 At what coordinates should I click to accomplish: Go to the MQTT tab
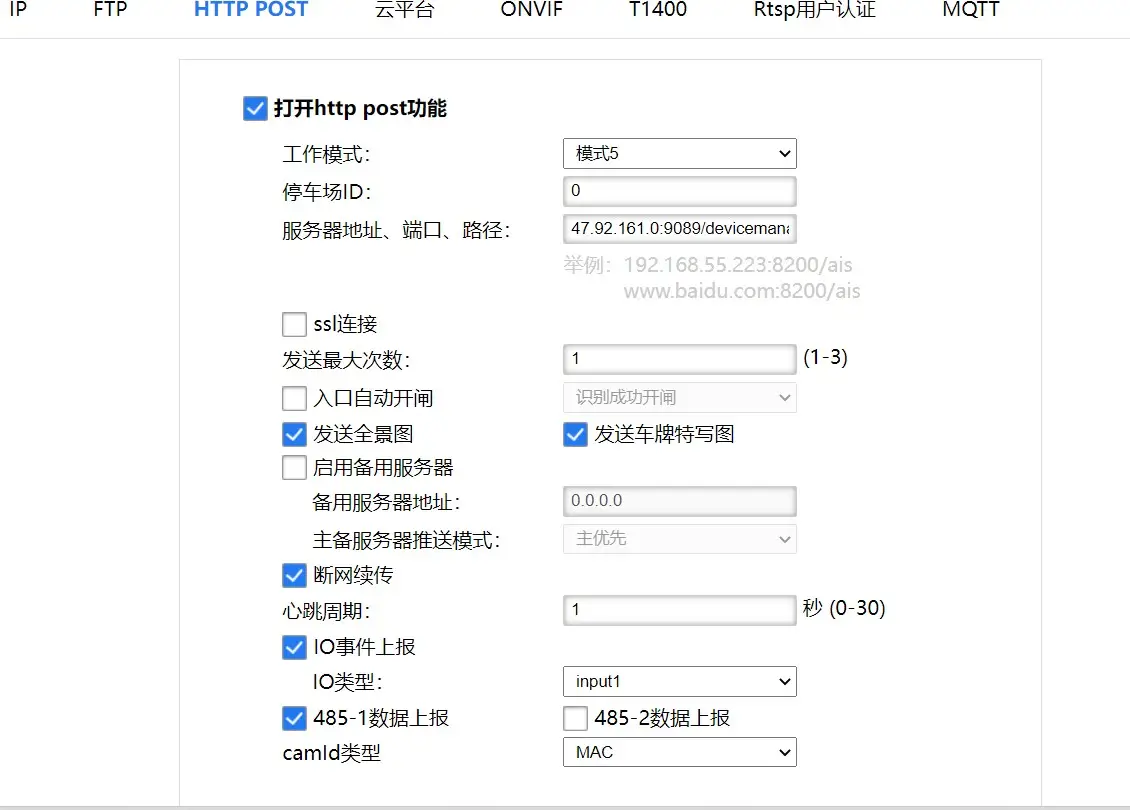(970, 11)
